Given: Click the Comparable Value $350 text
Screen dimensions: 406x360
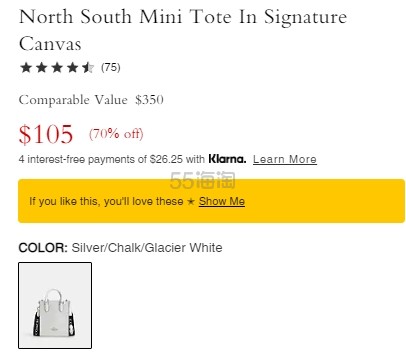Looking at the screenshot, I should tap(91, 100).
